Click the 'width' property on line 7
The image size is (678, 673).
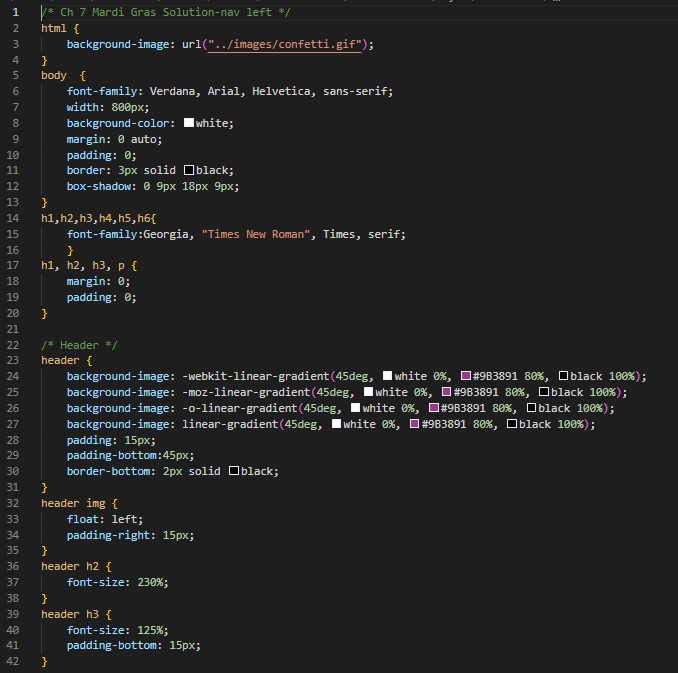(83, 107)
